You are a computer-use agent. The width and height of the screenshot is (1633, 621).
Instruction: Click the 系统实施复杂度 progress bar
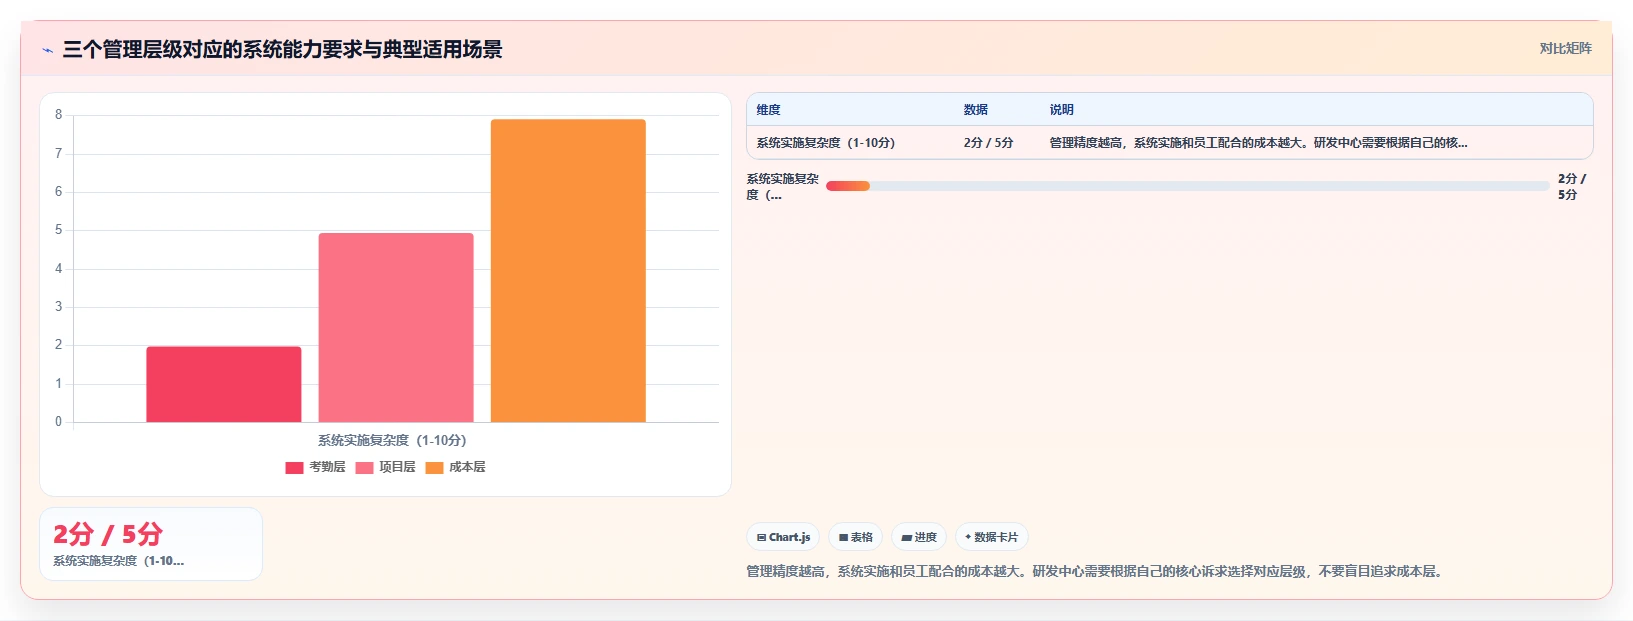[1187, 186]
